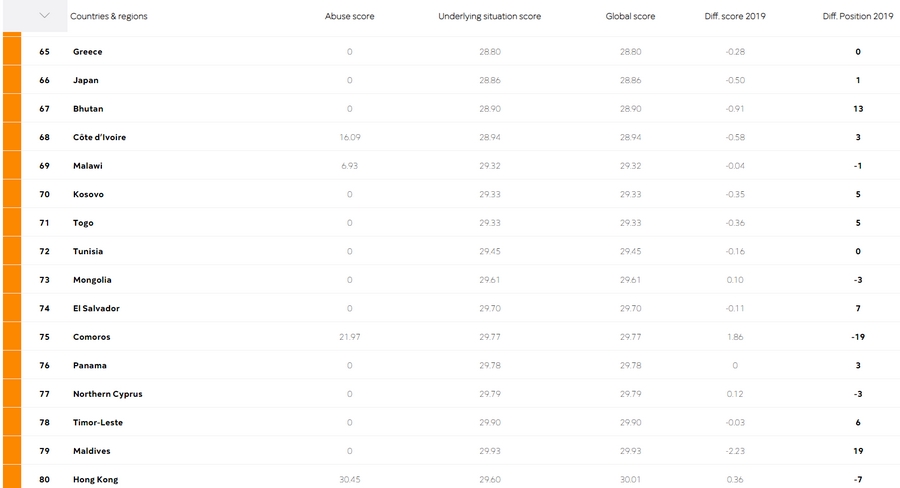Screen dimensions: 900x488
Task: Open the Japan country entry
Action: click(86, 80)
